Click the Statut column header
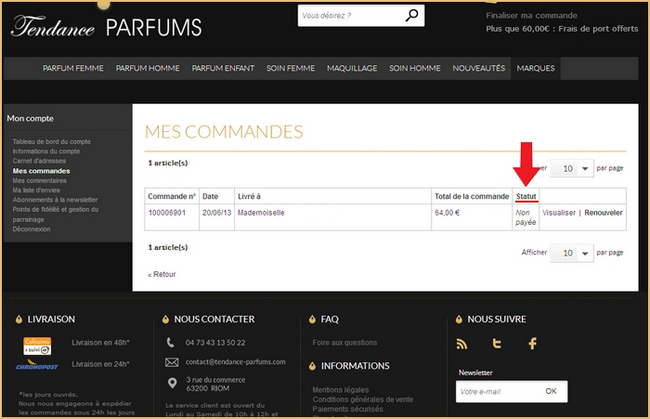This screenshot has height=419, width=650. 526,196
